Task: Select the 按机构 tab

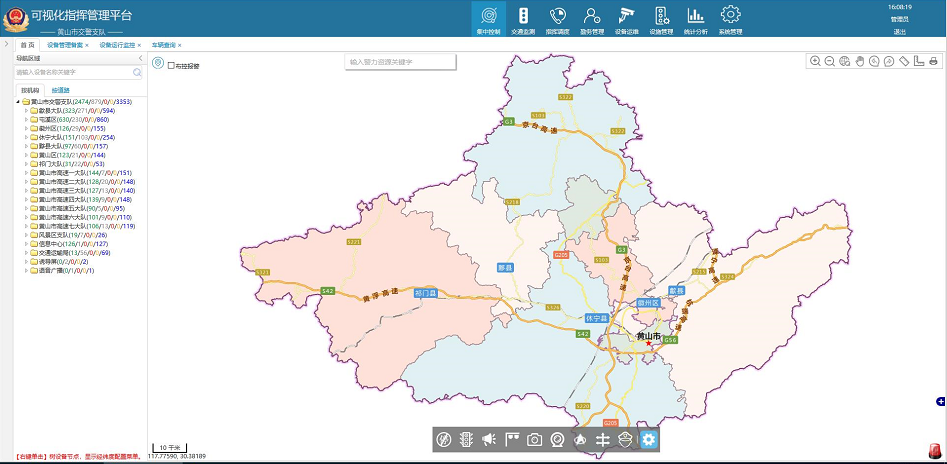Action: pyautogui.click(x=29, y=90)
